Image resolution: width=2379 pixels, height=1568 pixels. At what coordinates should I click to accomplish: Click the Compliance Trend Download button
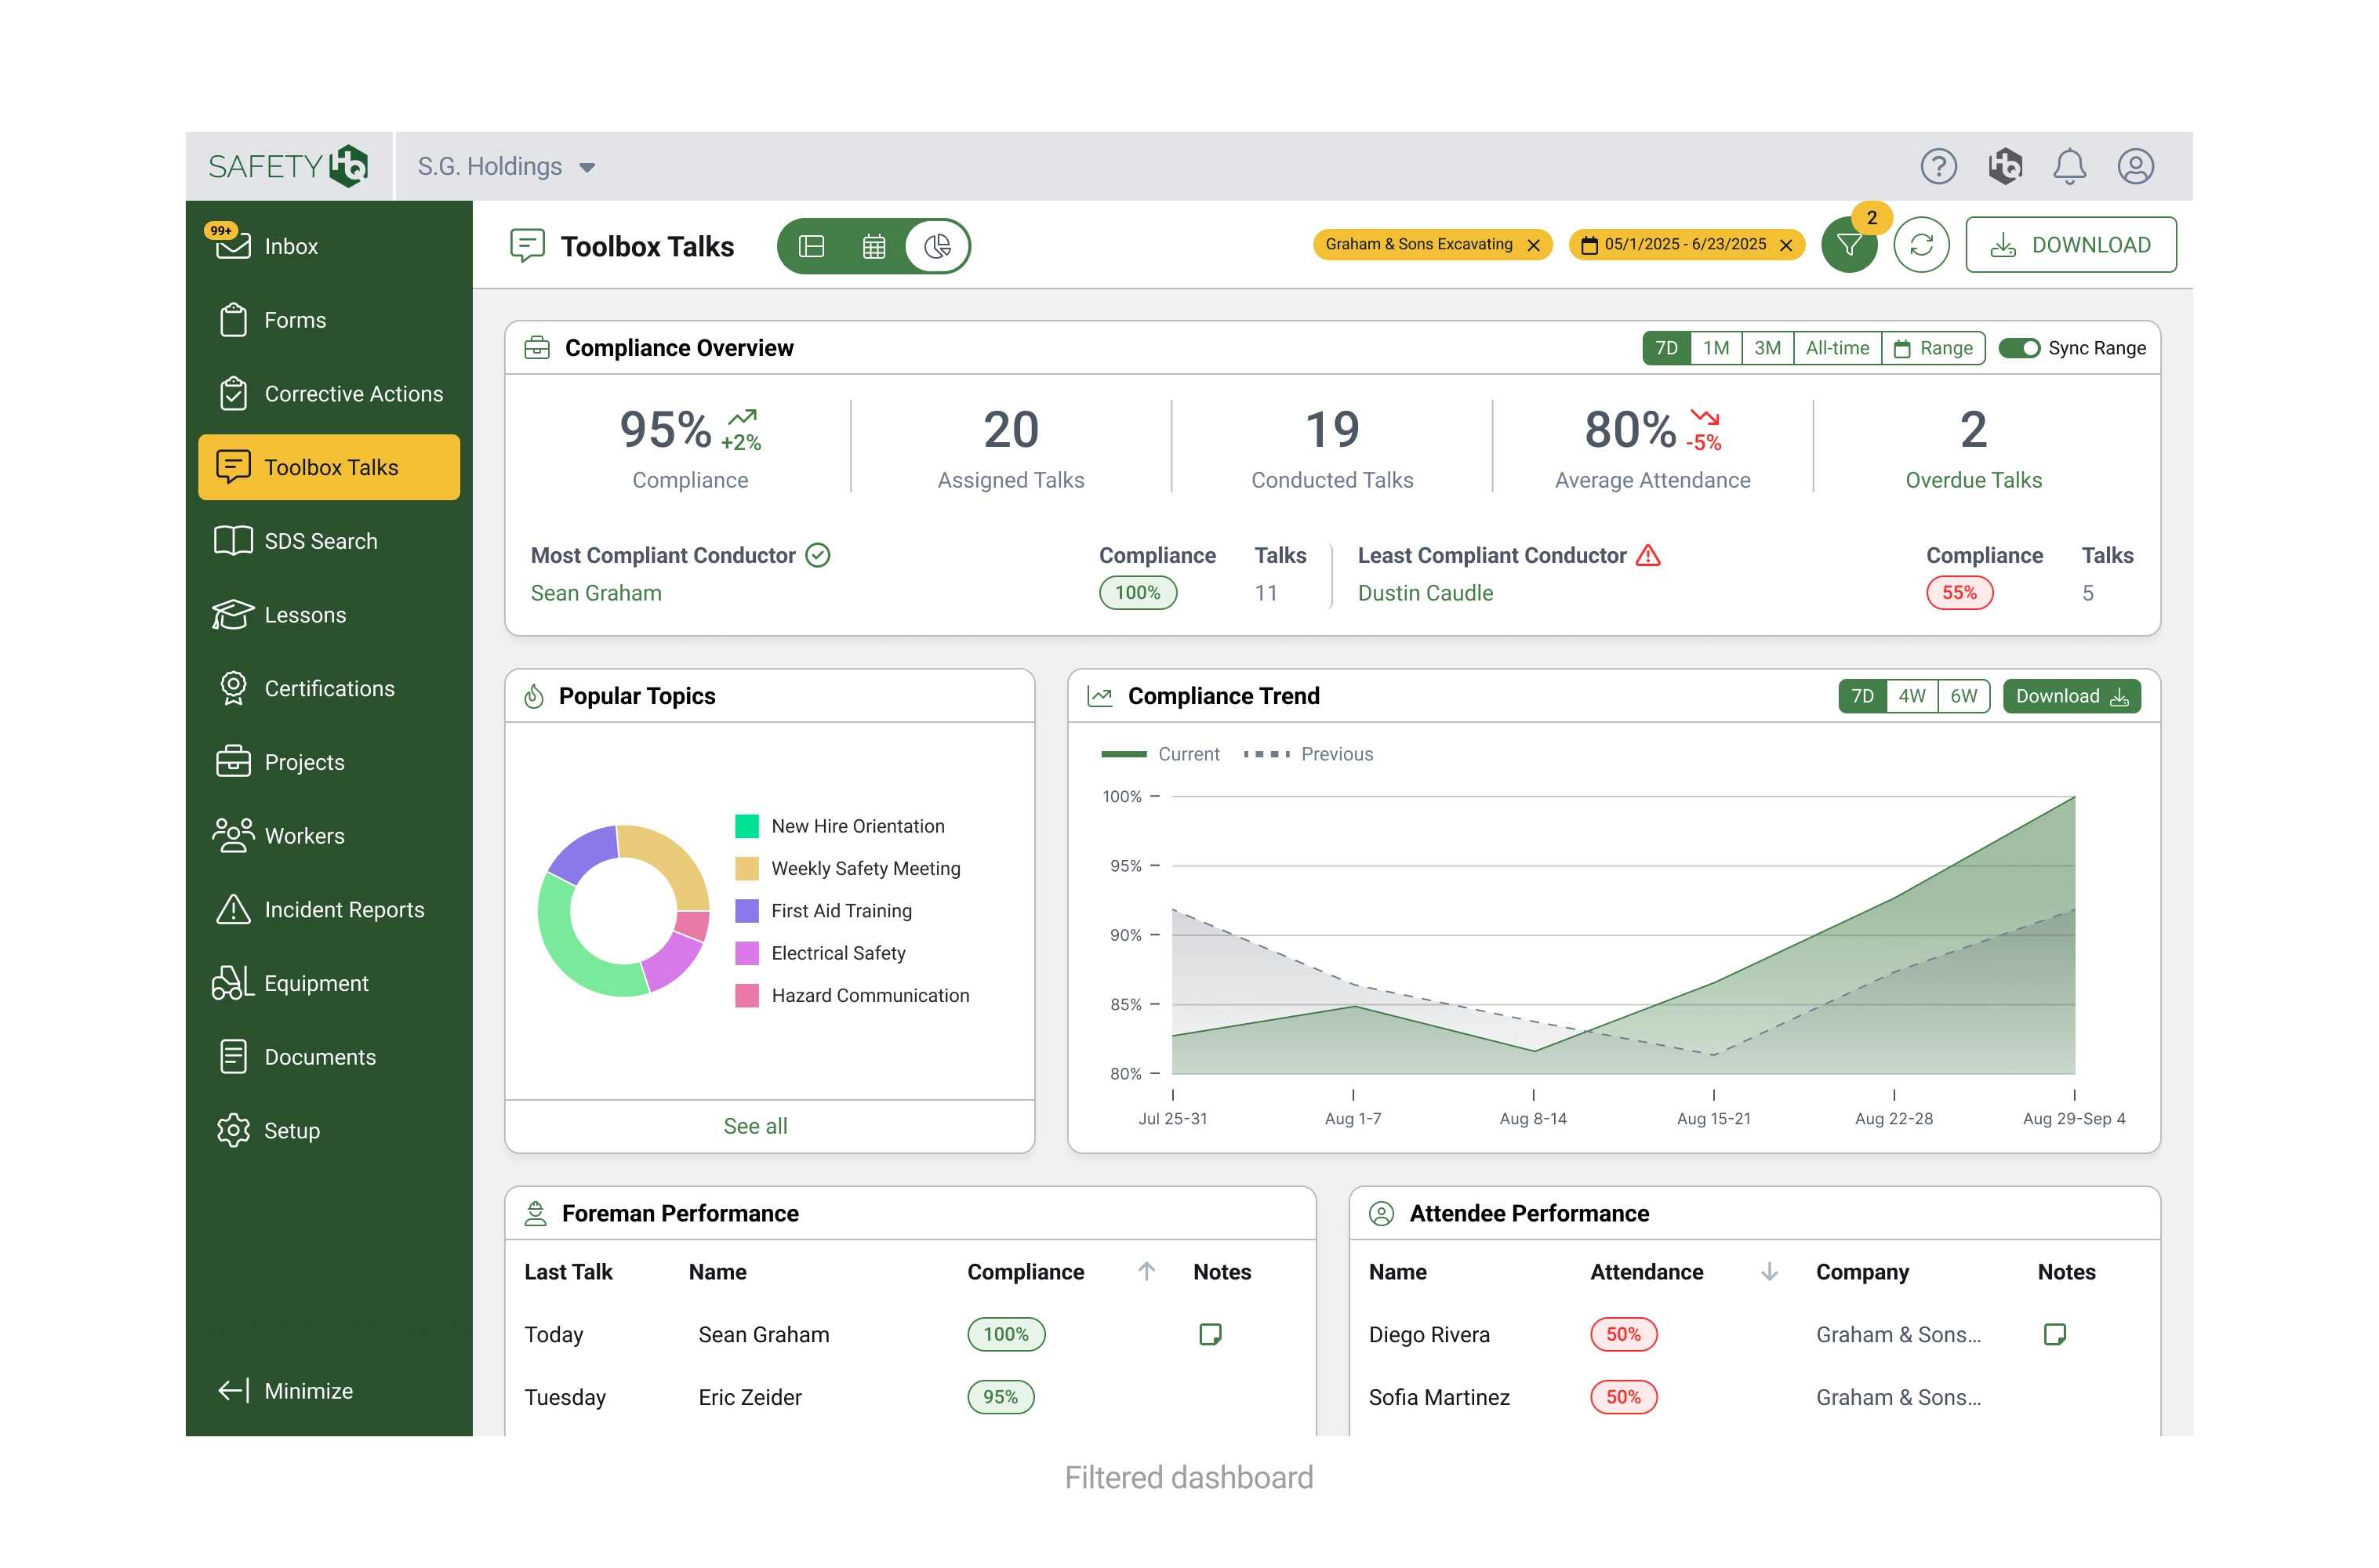click(2070, 696)
